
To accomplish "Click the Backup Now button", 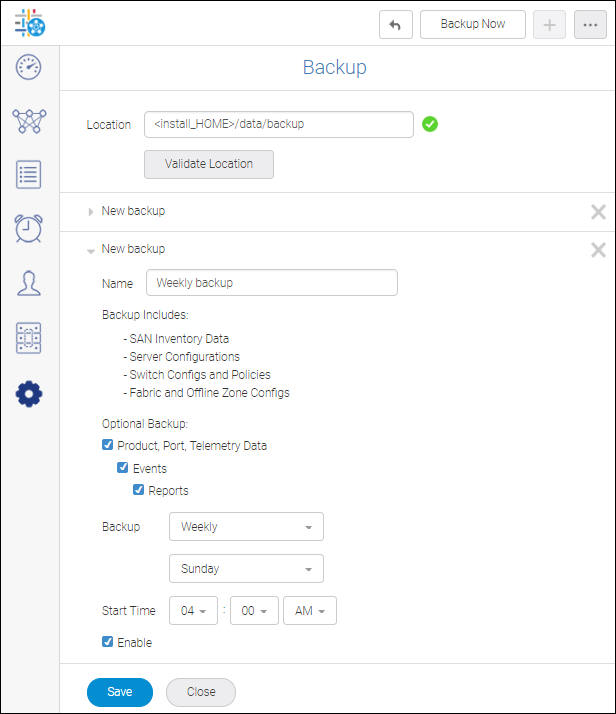I will pyautogui.click(x=473, y=24).
